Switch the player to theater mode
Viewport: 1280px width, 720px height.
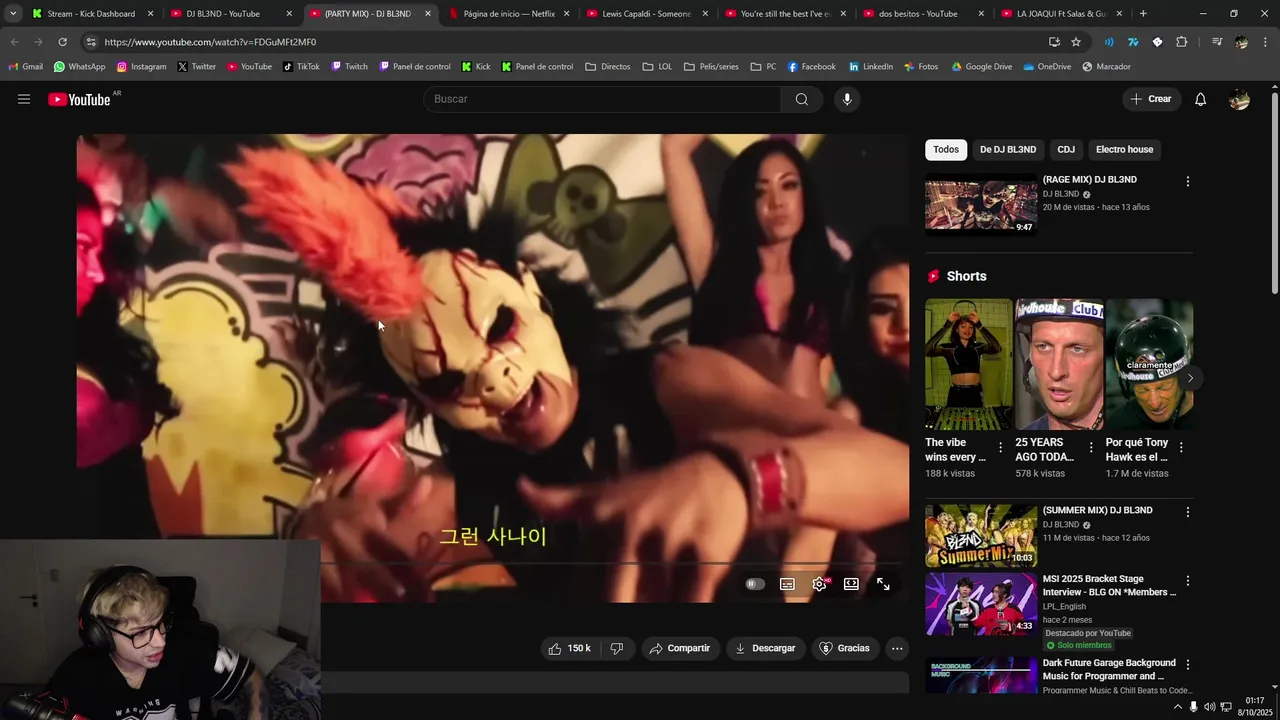[x=851, y=584]
